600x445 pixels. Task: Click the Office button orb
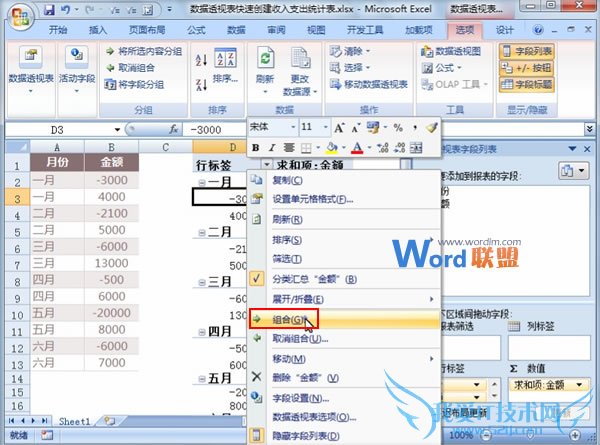pos(20,16)
